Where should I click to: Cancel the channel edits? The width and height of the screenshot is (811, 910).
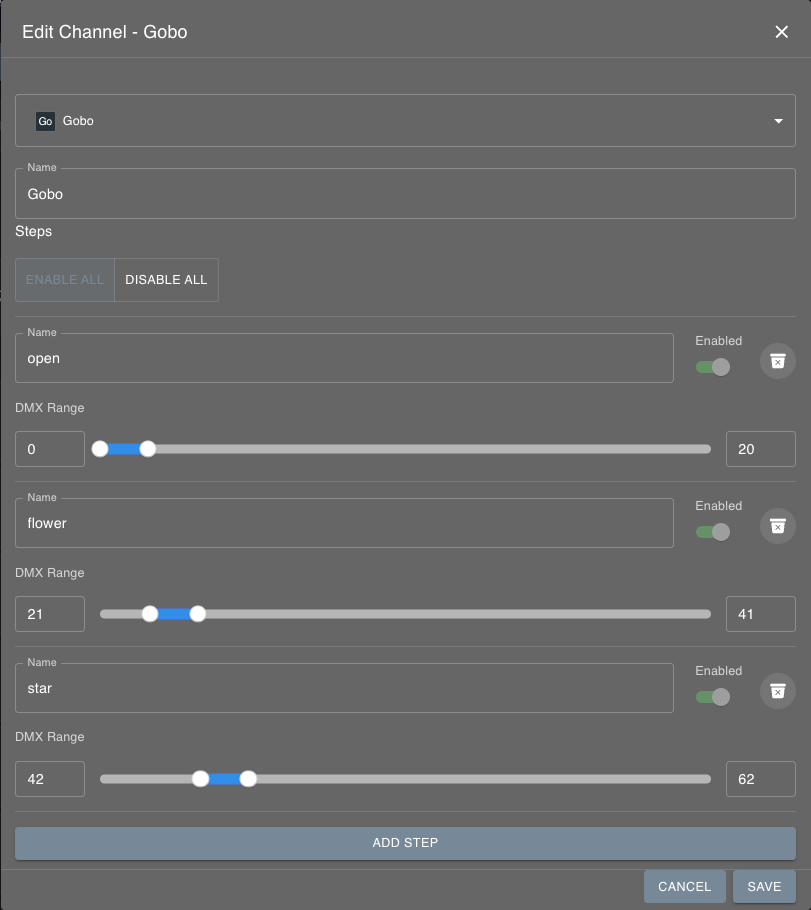684,886
